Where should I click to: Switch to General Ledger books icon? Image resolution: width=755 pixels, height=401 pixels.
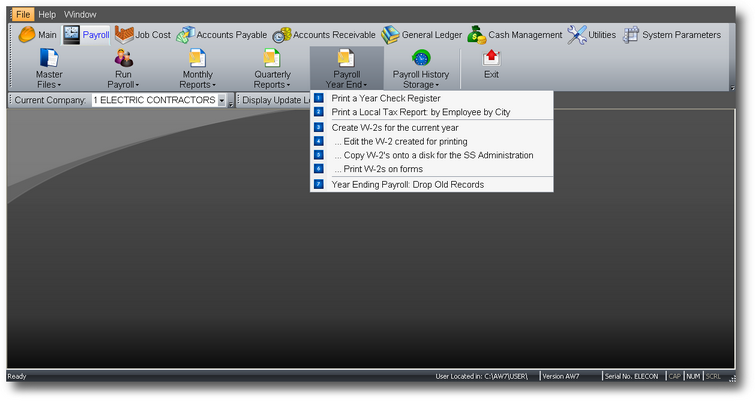[391, 35]
